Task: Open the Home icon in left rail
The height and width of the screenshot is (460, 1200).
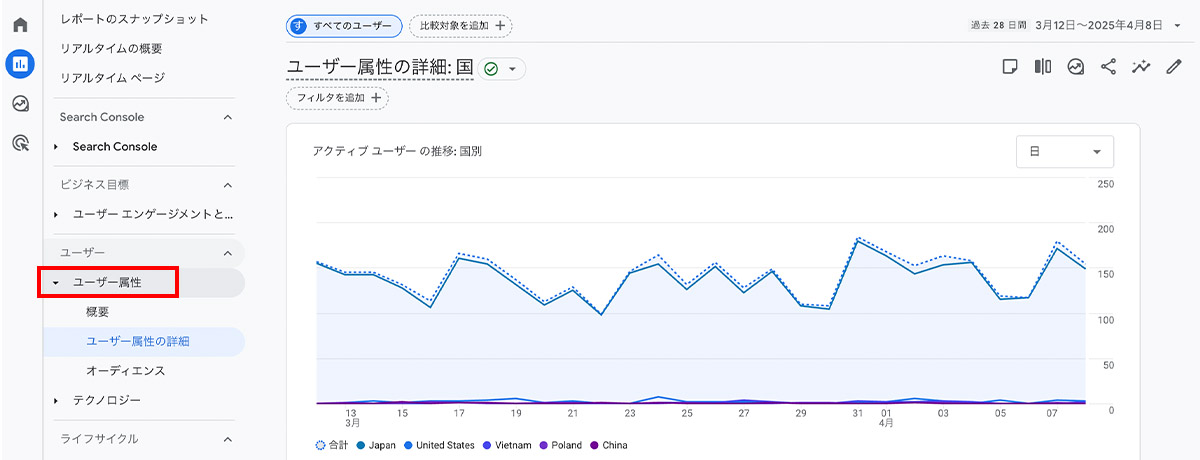Action: (20, 24)
